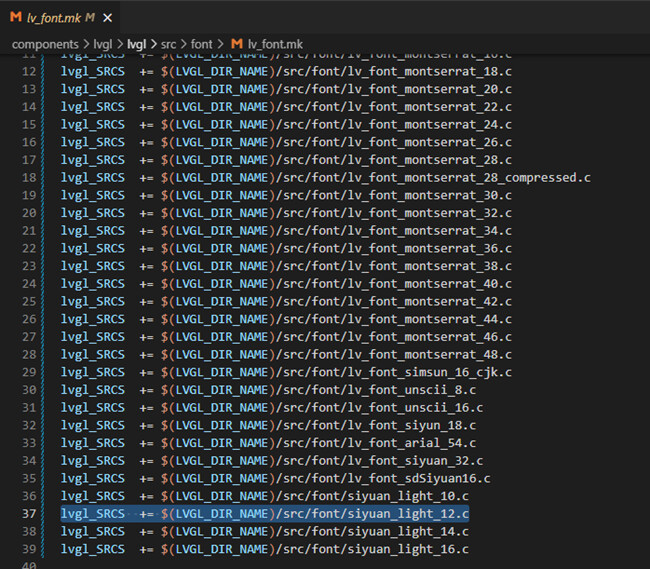Open the bold lvgl breadcrumb segment
The image size is (650, 569).
pos(135,44)
